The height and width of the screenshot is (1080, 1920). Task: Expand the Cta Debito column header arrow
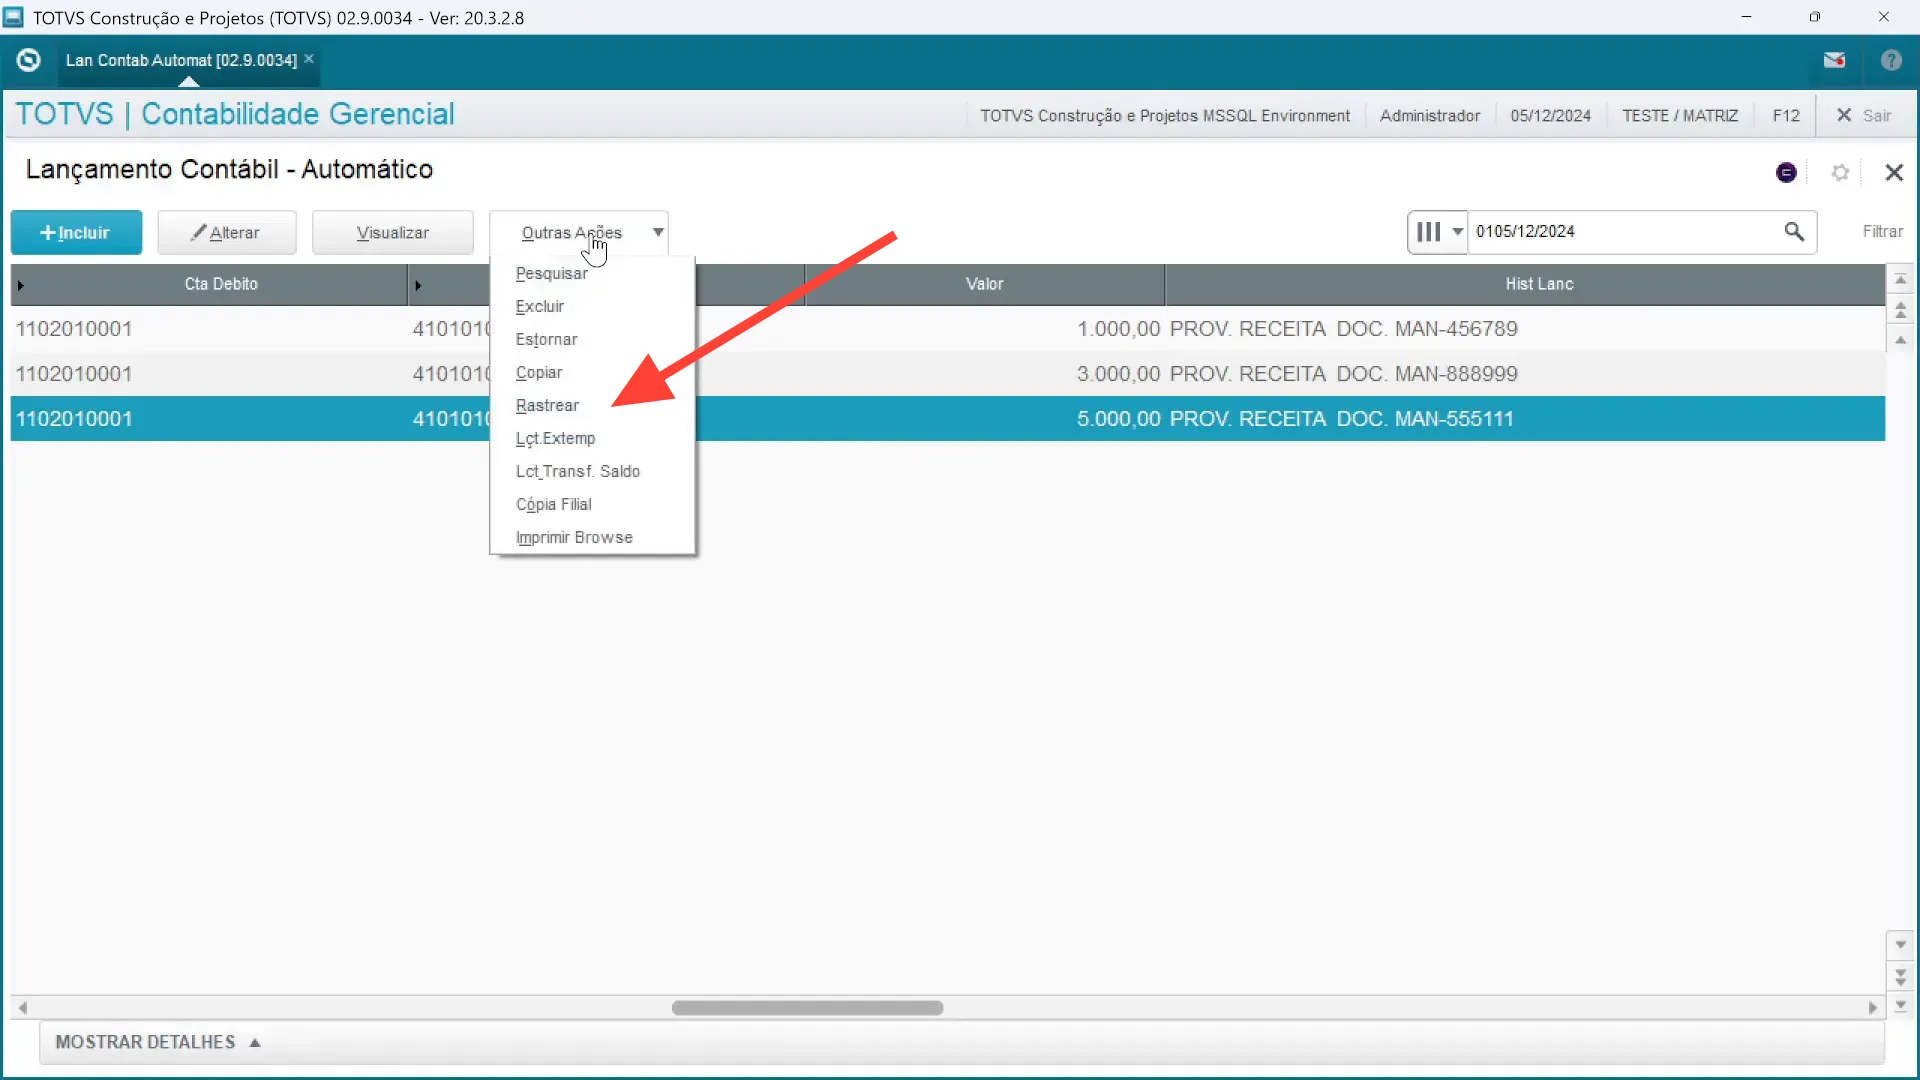(x=19, y=284)
